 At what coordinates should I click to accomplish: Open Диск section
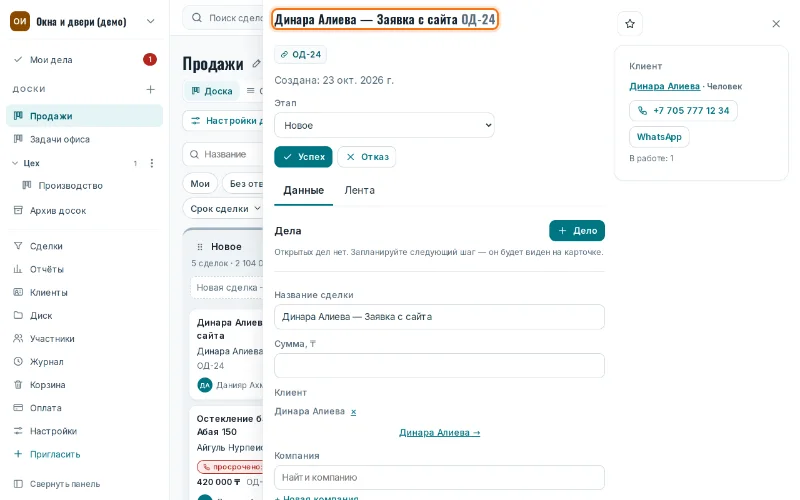84,316
